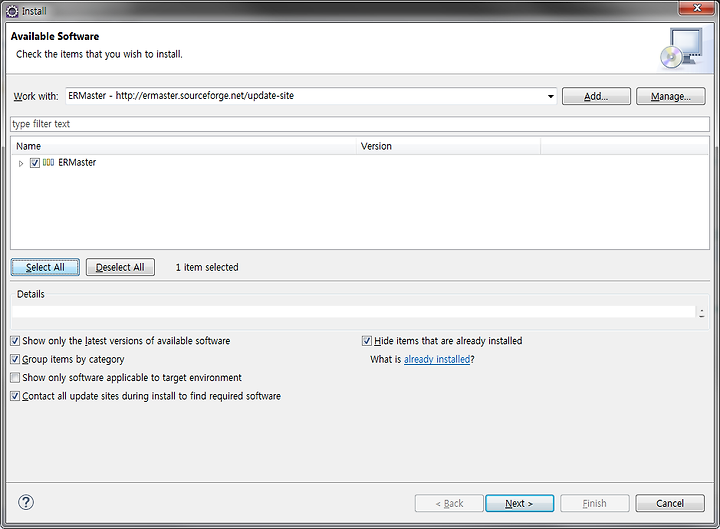Image resolution: width=720 pixels, height=529 pixels.
Task: Click the Details area spinner control
Action: pyautogui.click(x=702, y=312)
